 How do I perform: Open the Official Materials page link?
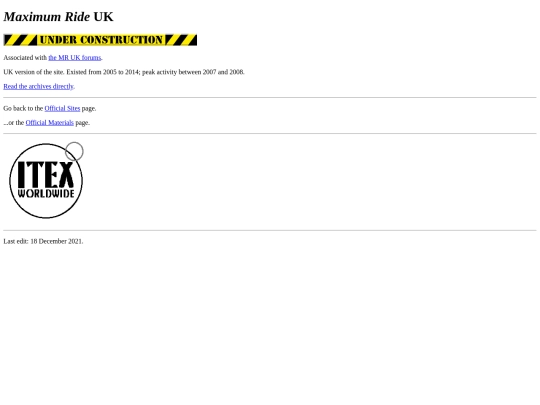50,123
